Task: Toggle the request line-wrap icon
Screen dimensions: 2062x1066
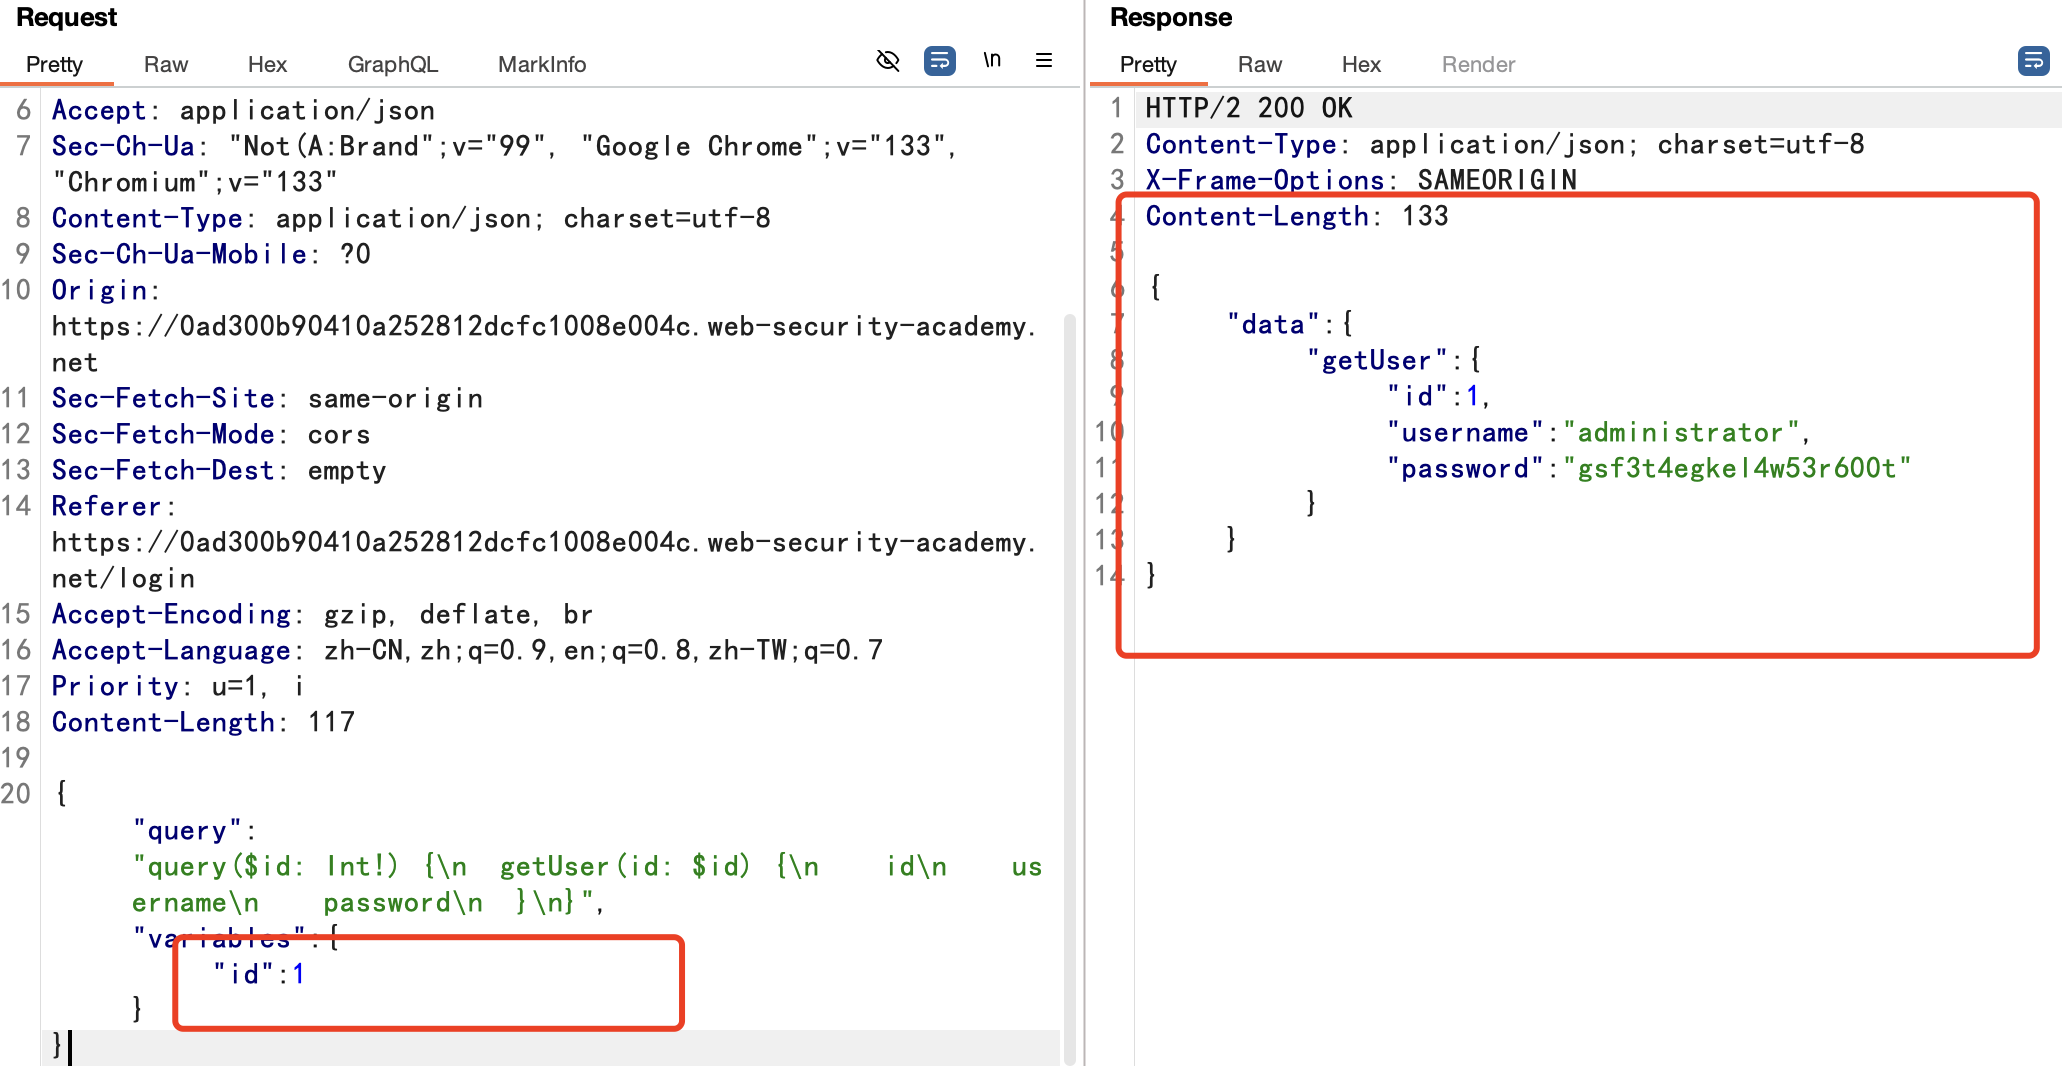Action: [939, 61]
